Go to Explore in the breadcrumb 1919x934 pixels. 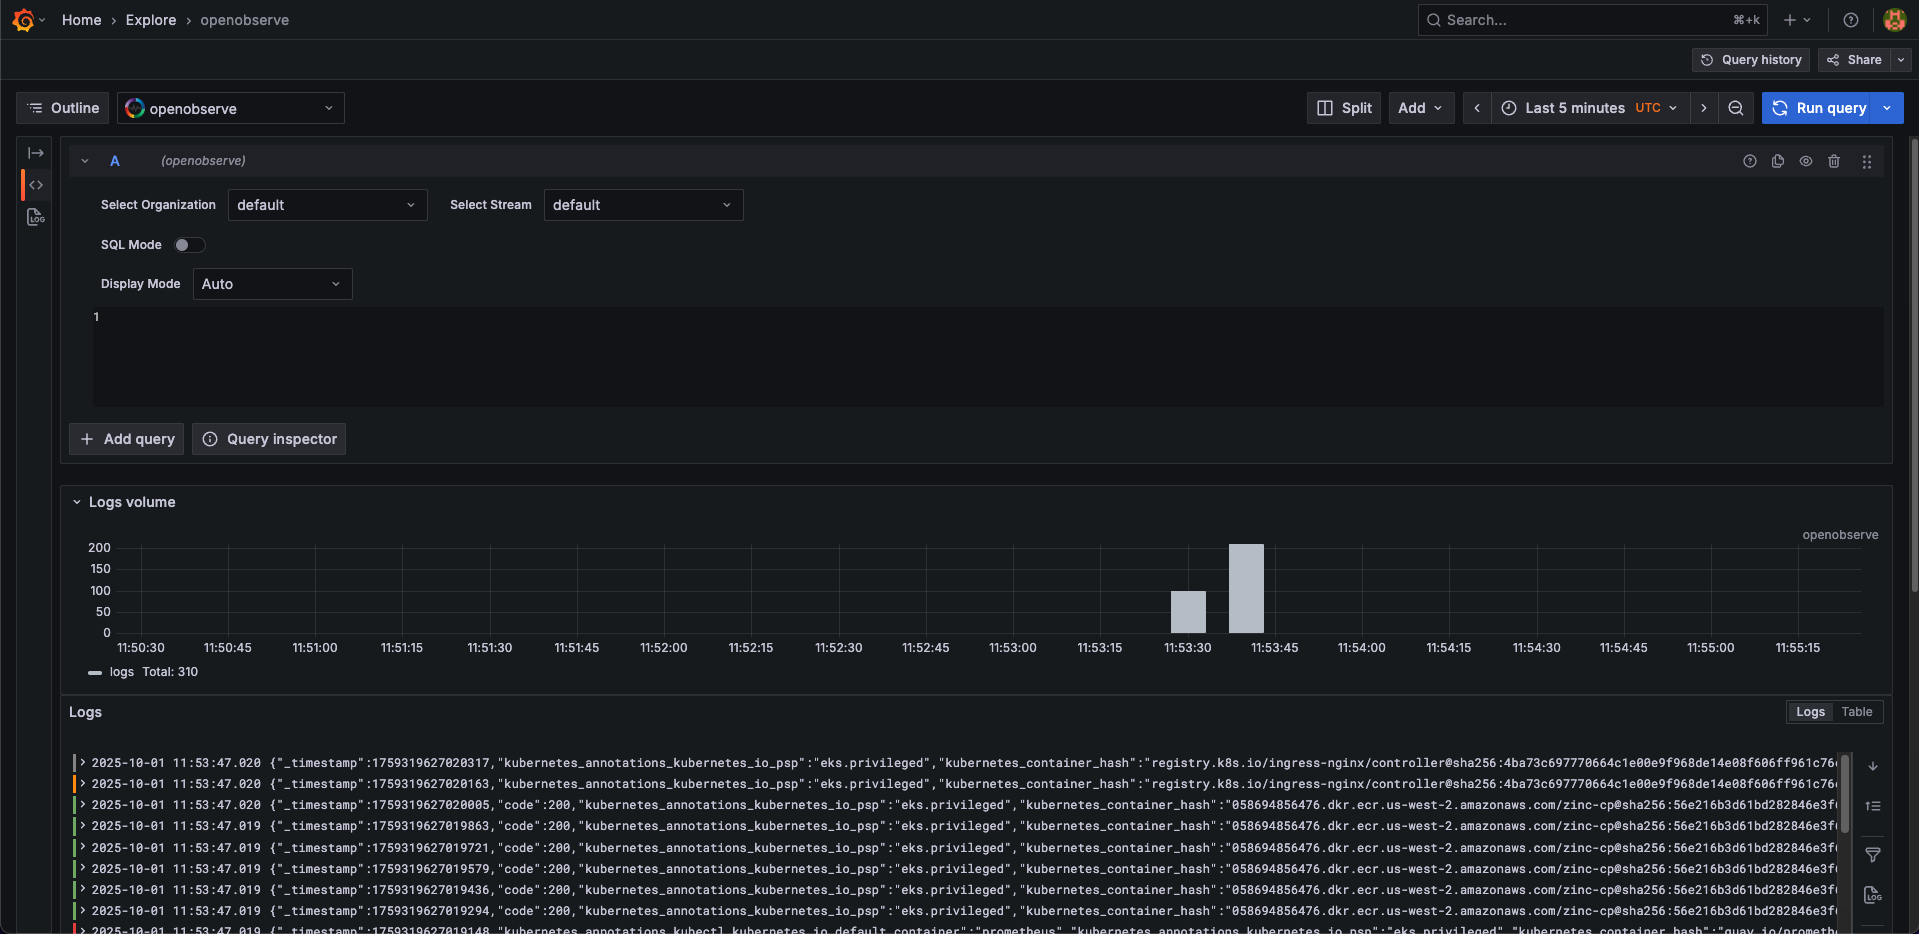(x=151, y=20)
